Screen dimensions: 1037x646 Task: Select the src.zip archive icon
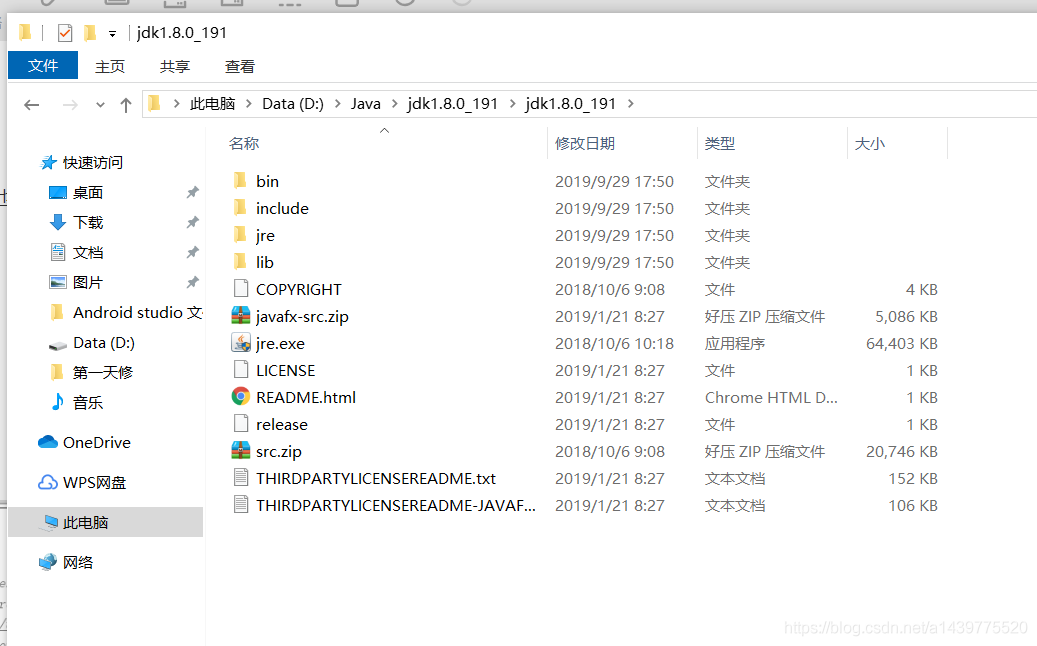coord(241,451)
